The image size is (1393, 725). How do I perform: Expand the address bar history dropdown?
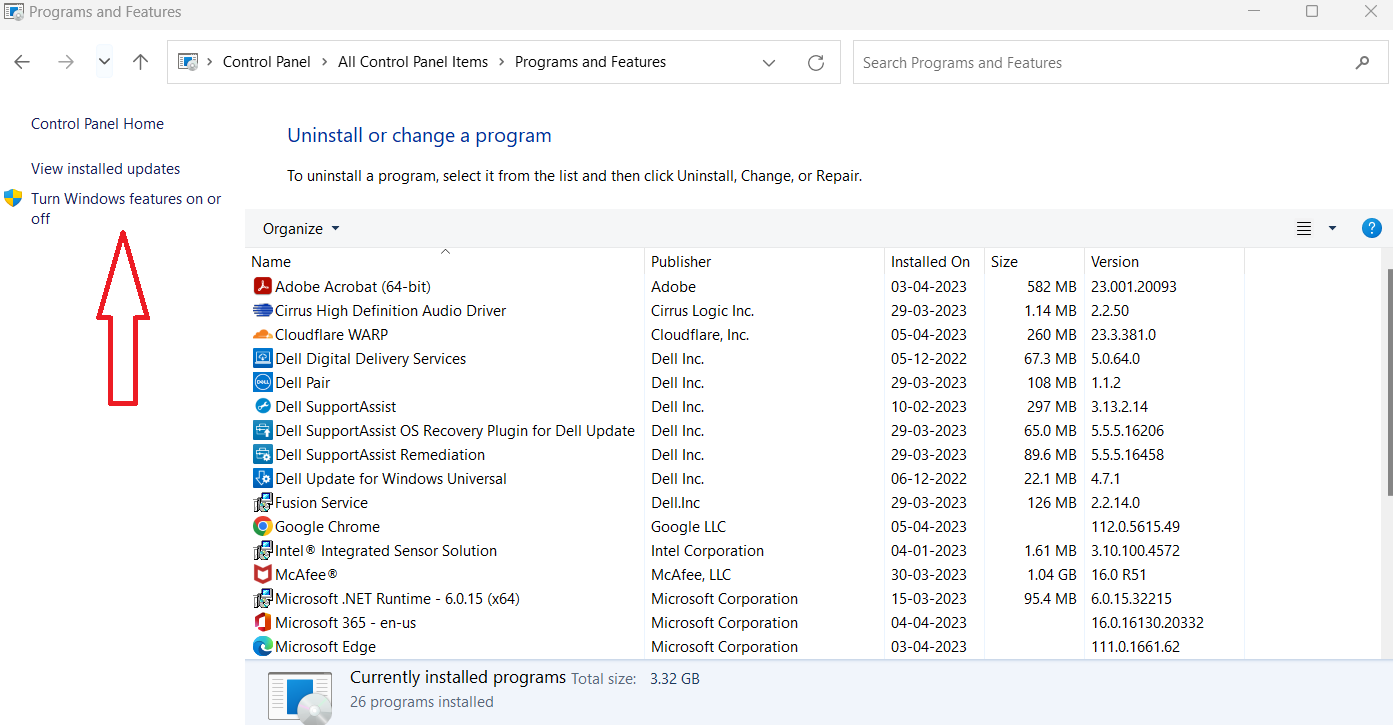[x=769, y=63]
